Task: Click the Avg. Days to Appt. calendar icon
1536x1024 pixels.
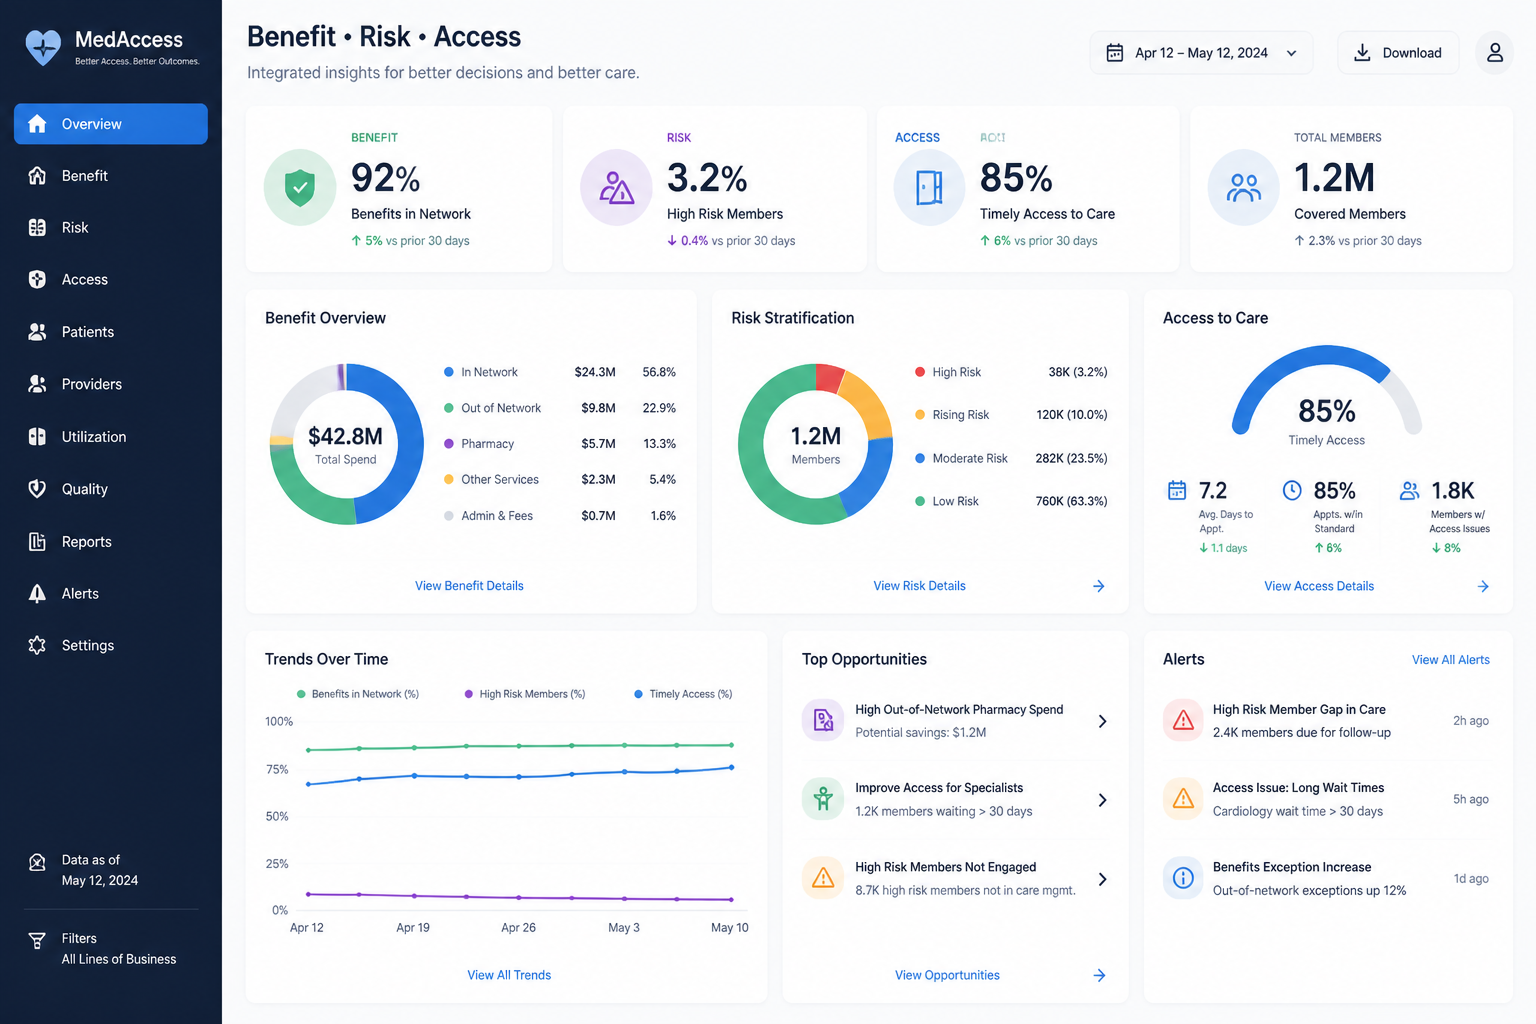Action: [1177, 490]
